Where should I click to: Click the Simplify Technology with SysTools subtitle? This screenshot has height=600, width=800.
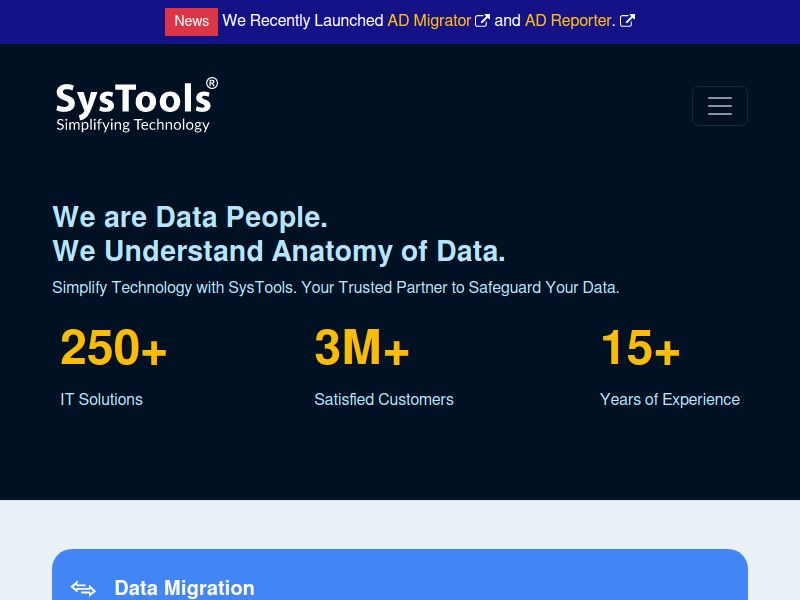tap(336, 288)
